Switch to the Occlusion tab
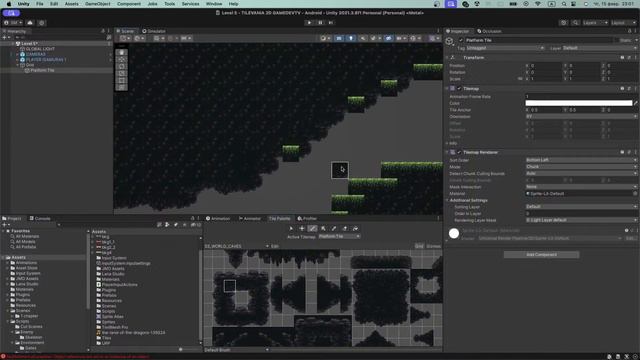Screen dimensions: 640x360 pyautogui.click(x=489, y=31)
